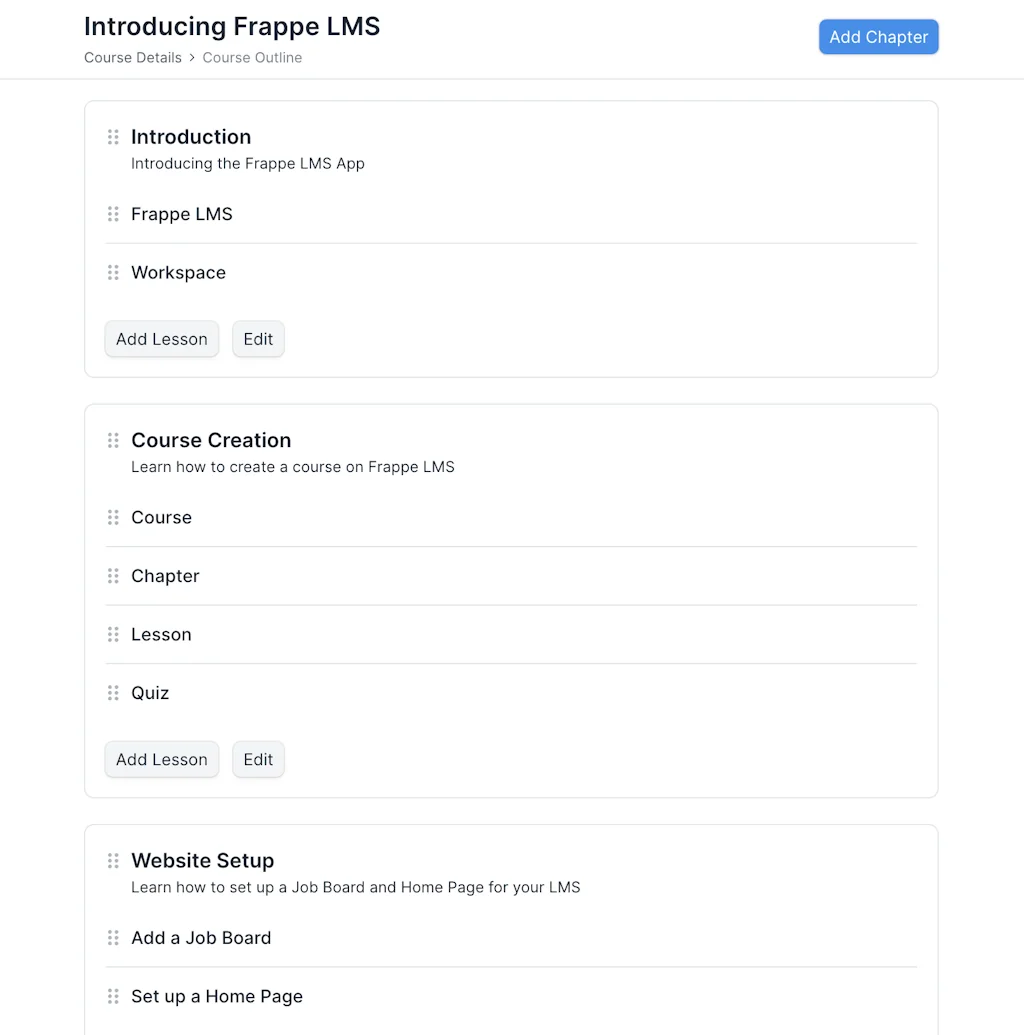
Task: Edit the Introduction chapter
Action: tap(258, 339)
